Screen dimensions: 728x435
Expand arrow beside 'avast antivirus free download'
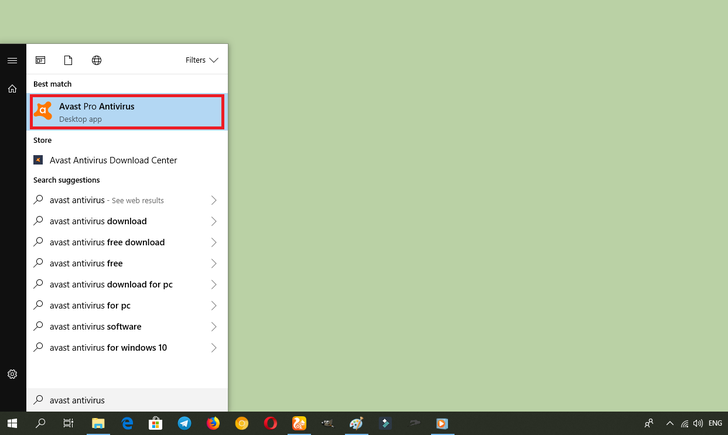(x=214, y=242)
